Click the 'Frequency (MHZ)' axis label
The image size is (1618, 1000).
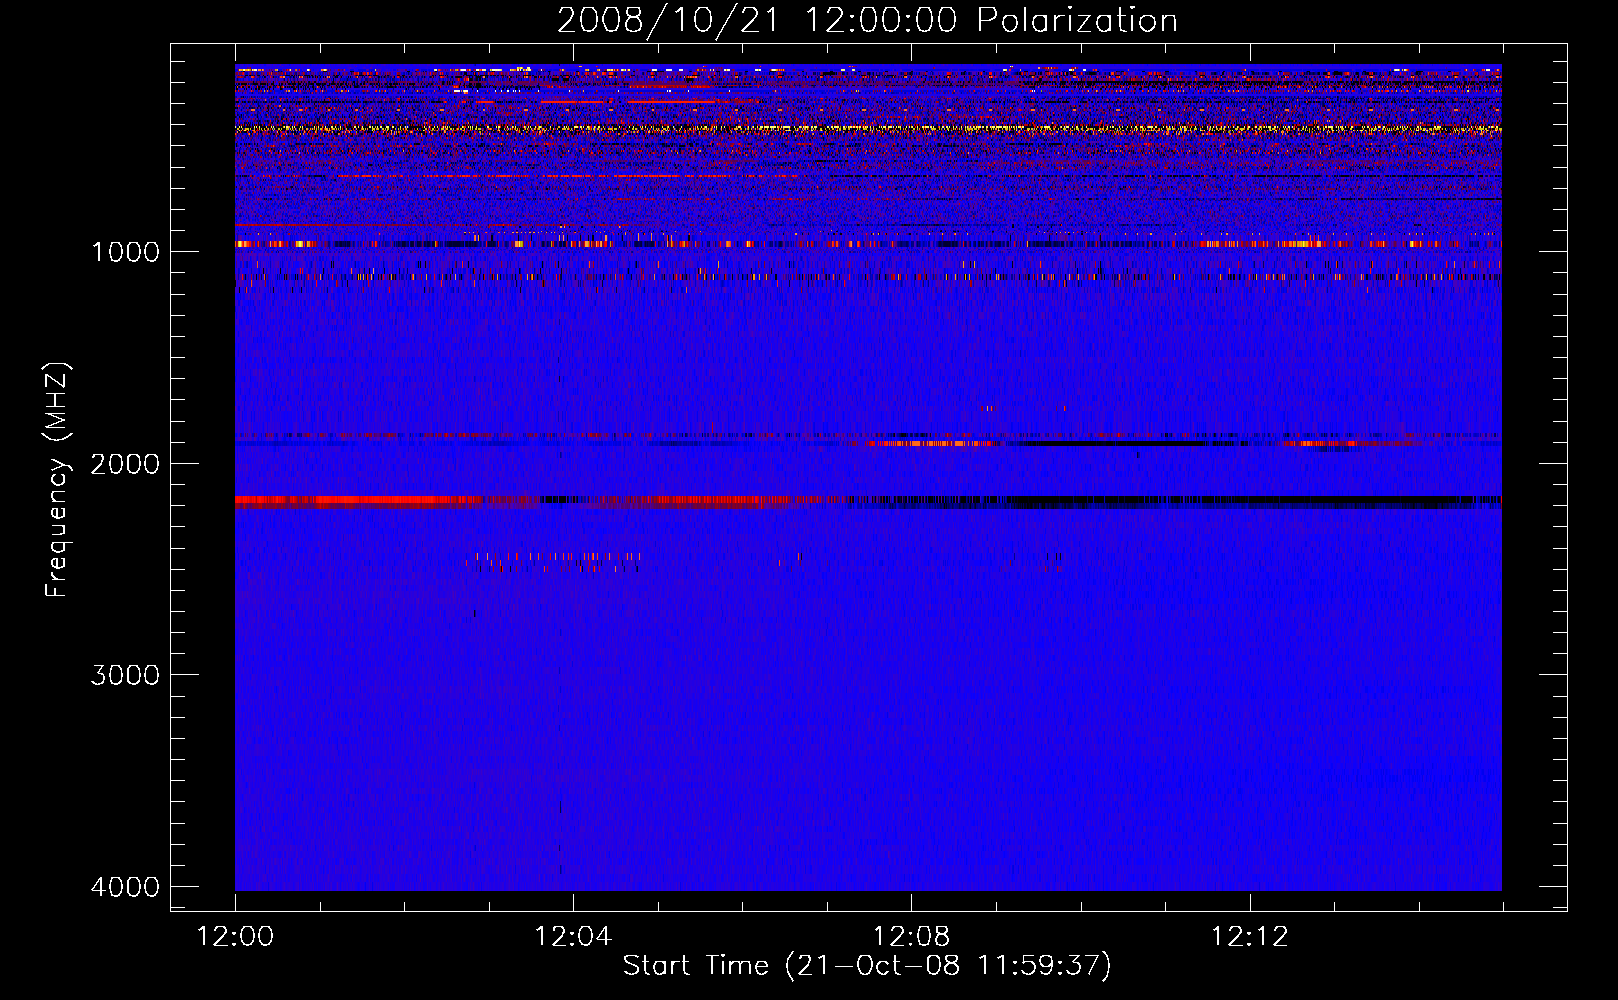click(x=57, y=480)
